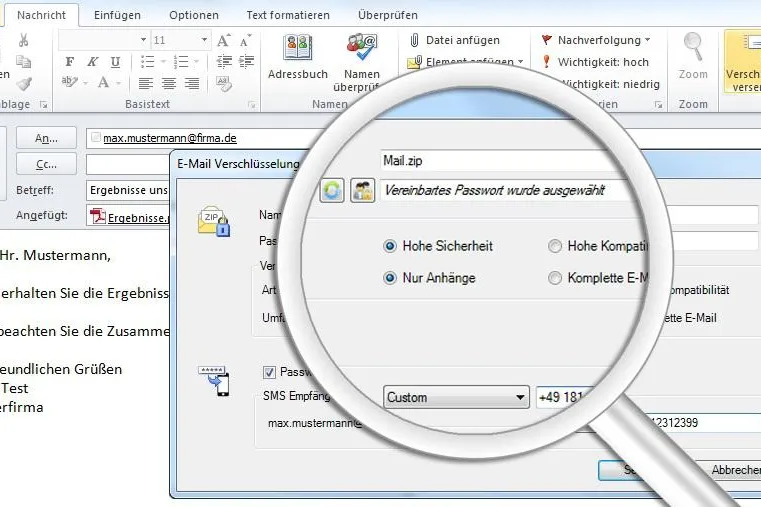The image size is (761, 507).
Task: Click recipient max.mustermann@firma.de
Action: (170, 138)
